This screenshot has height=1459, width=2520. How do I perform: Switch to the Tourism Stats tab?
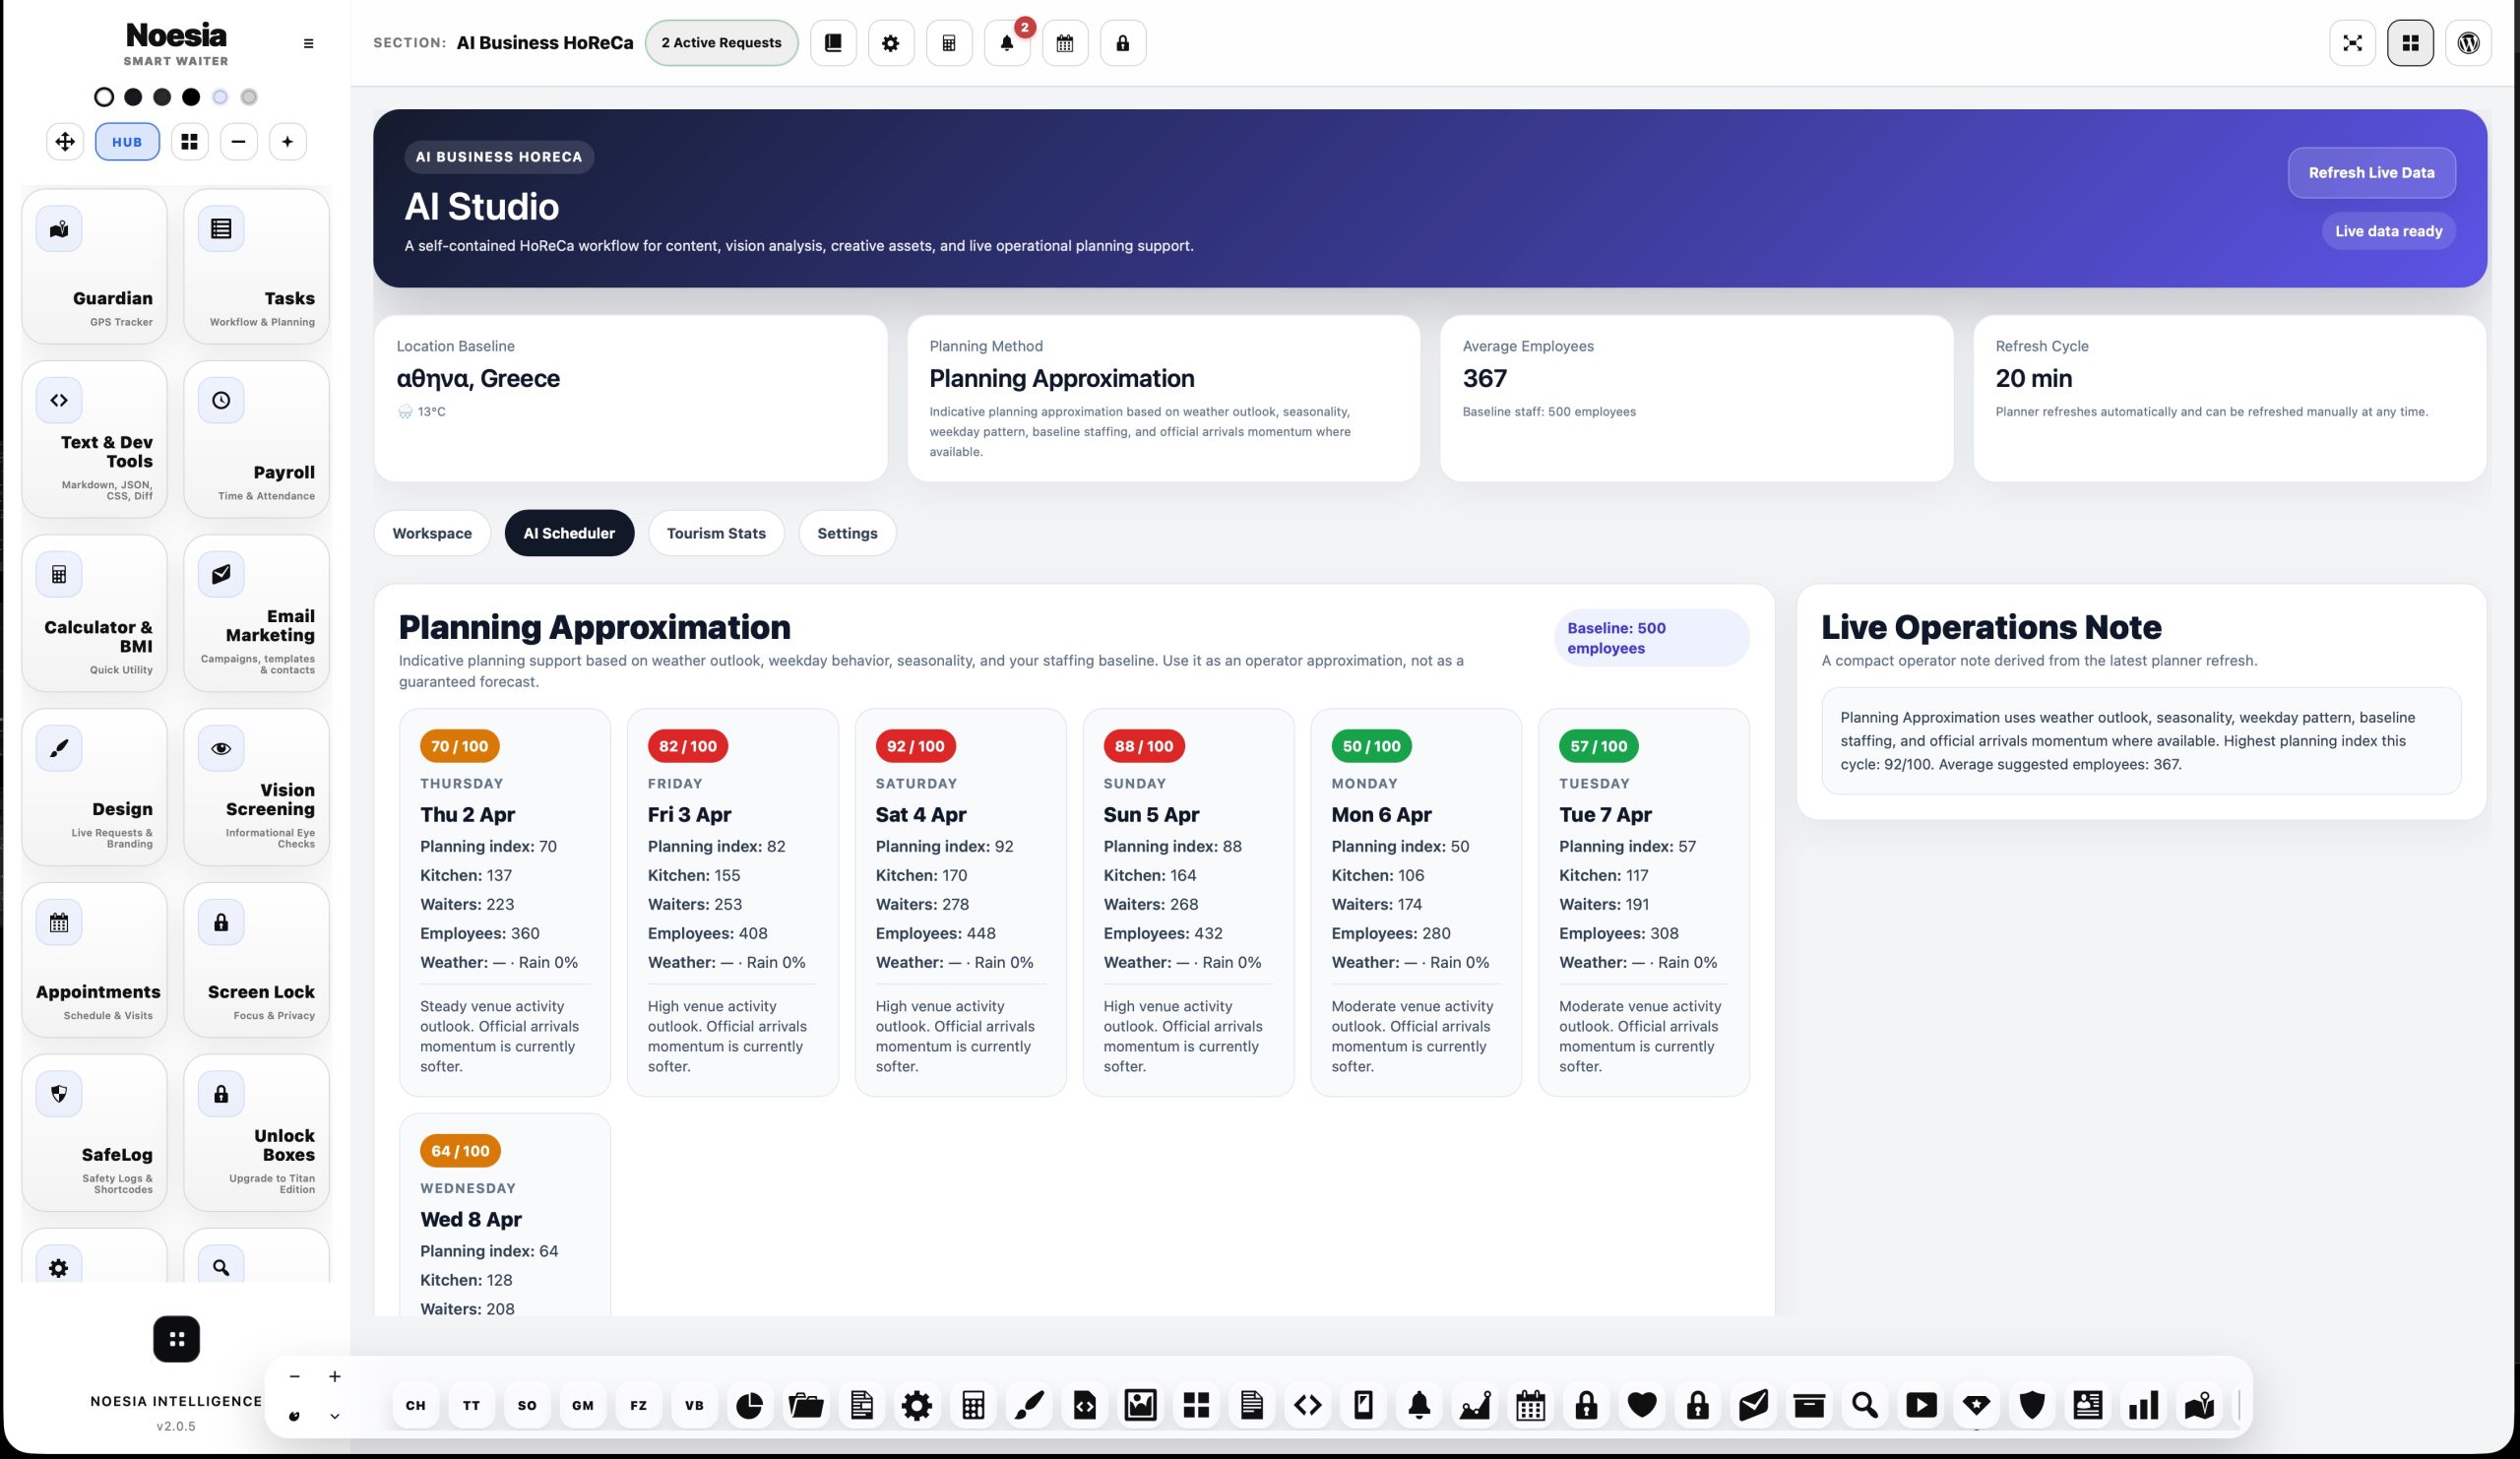pos(716,533)
